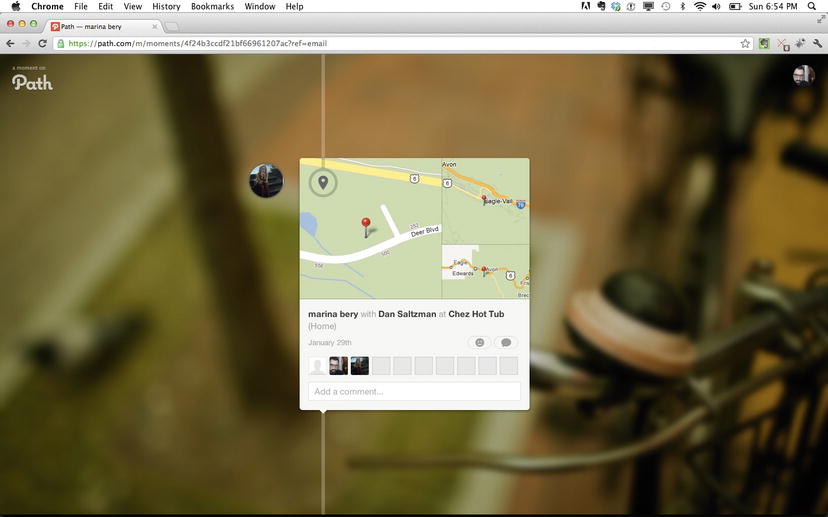The height and width of the screenshot is (517, 828).
Task: Click the battery status icon
Action: coord(735,6)
